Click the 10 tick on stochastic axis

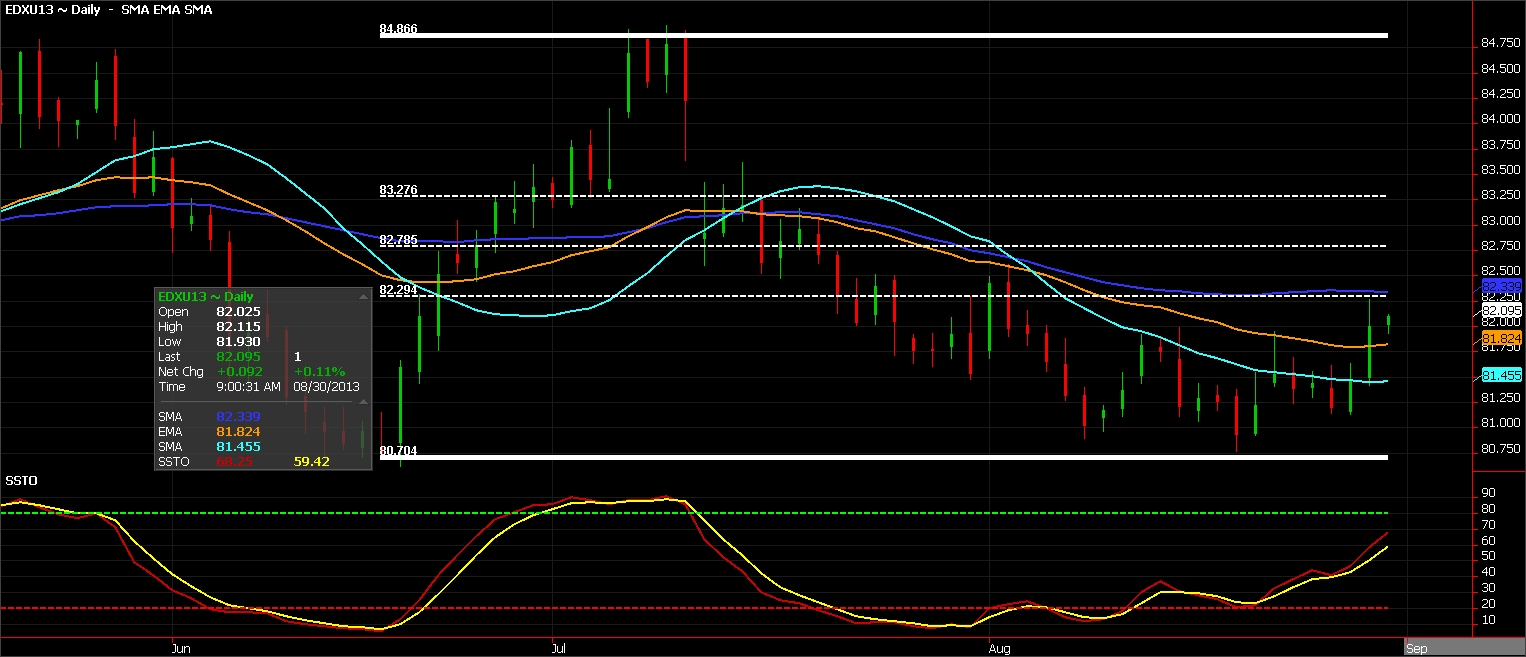[1488, 620]
